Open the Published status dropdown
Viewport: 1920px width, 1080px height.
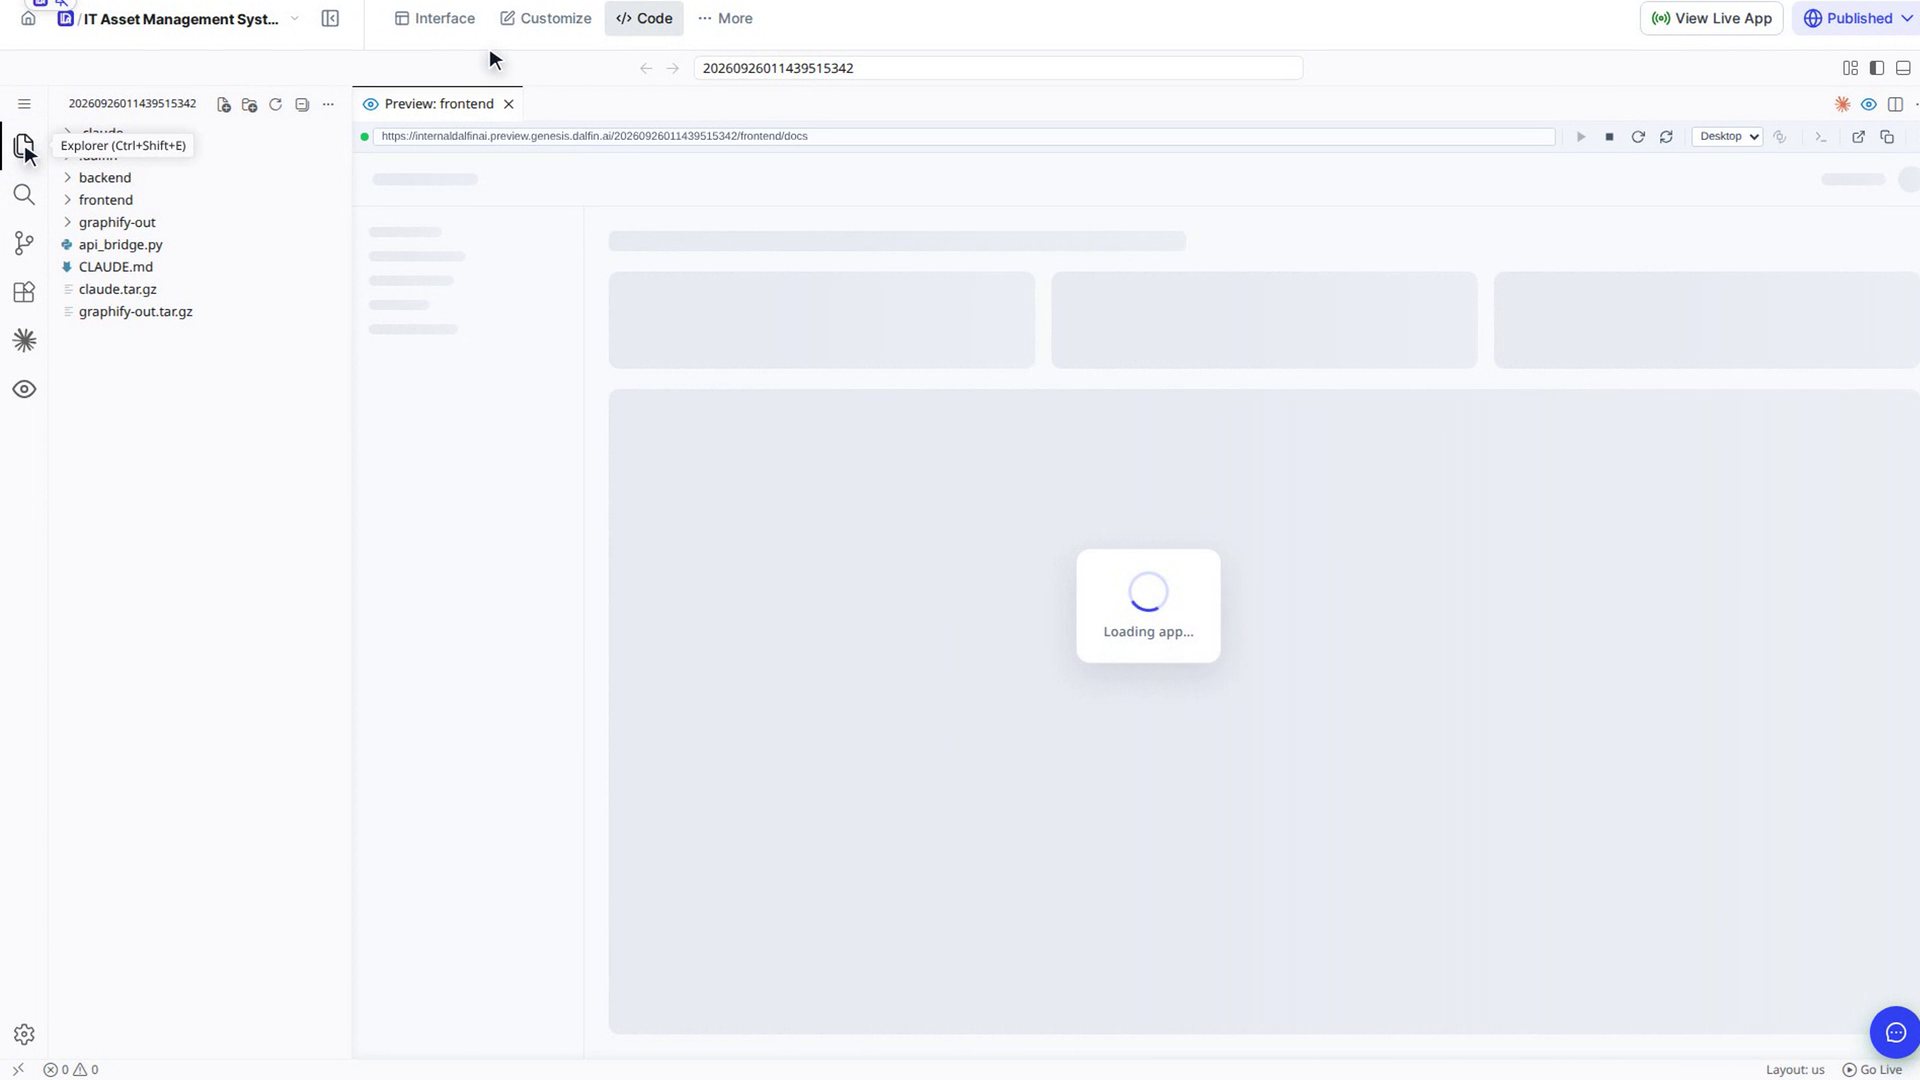(x=1858, y=18)
